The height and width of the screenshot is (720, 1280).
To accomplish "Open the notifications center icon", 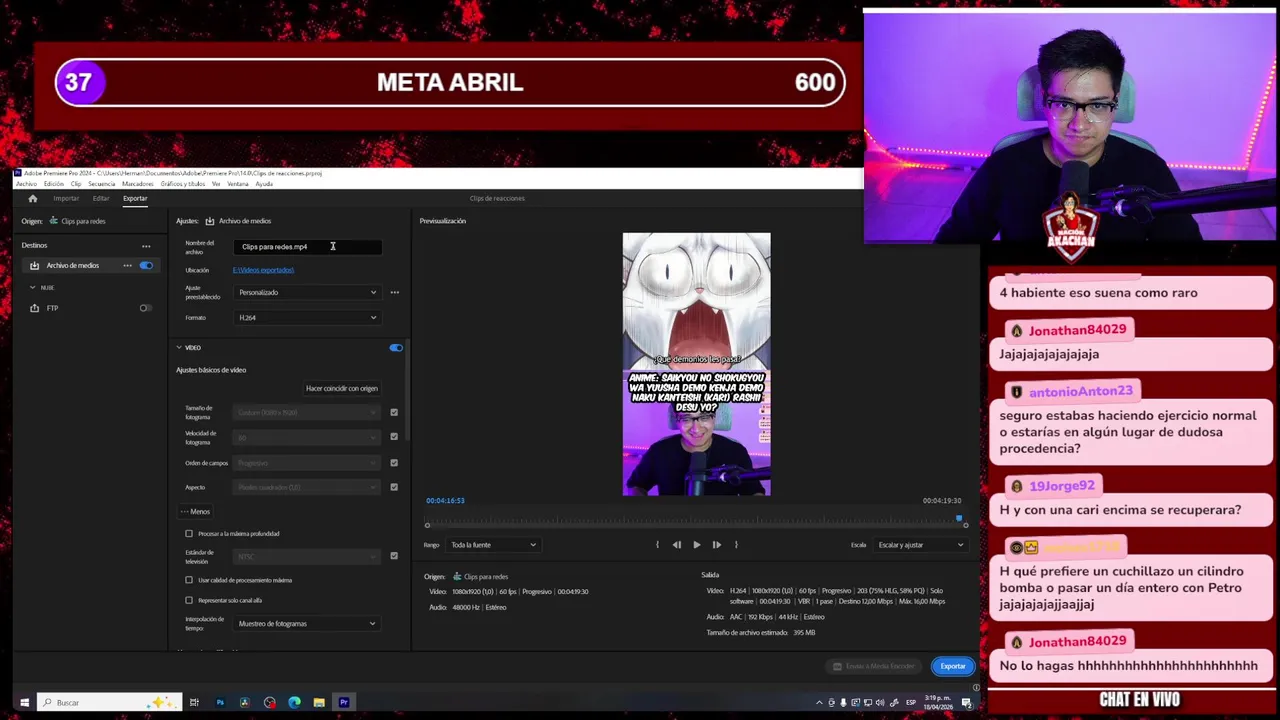I will click(967, 702).
